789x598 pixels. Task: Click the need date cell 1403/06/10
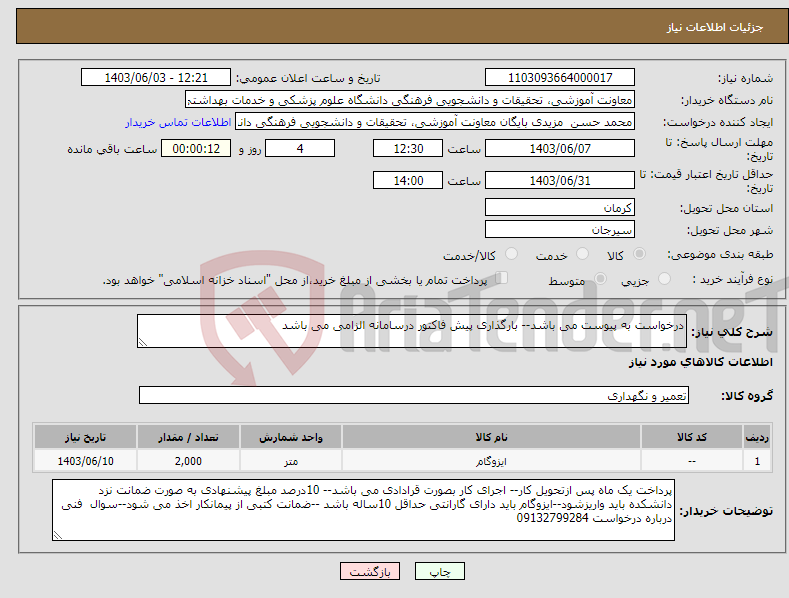coord(85,461)
